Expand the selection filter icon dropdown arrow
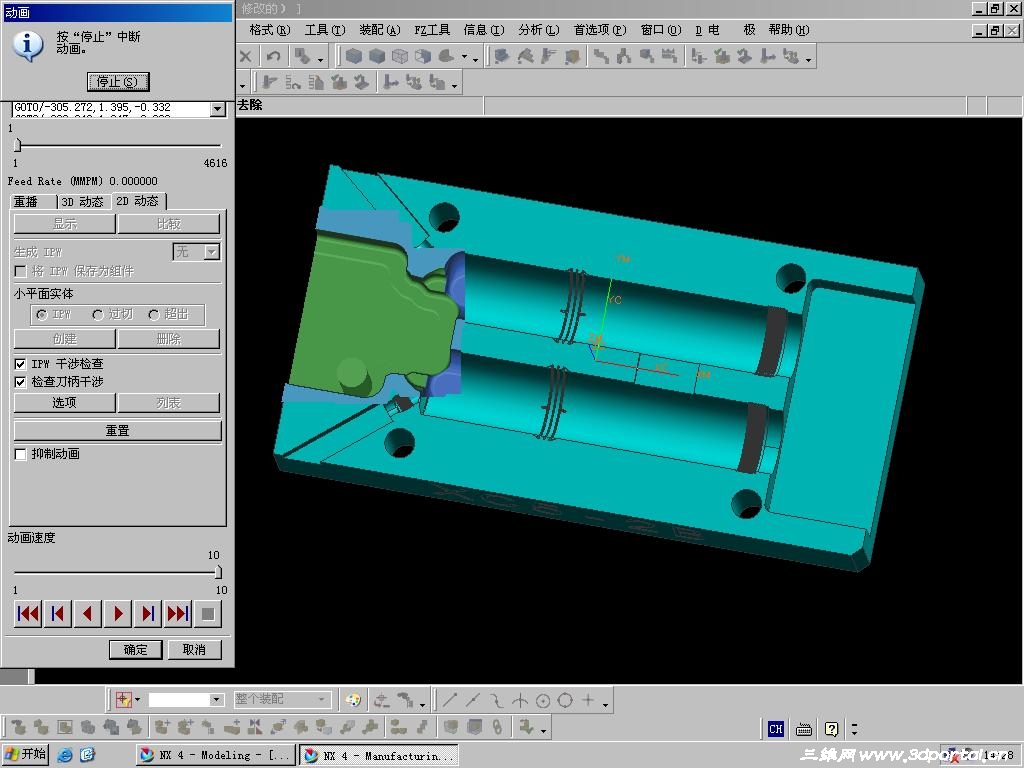Viewport: 1024px width, 768px height. (138, 700)
